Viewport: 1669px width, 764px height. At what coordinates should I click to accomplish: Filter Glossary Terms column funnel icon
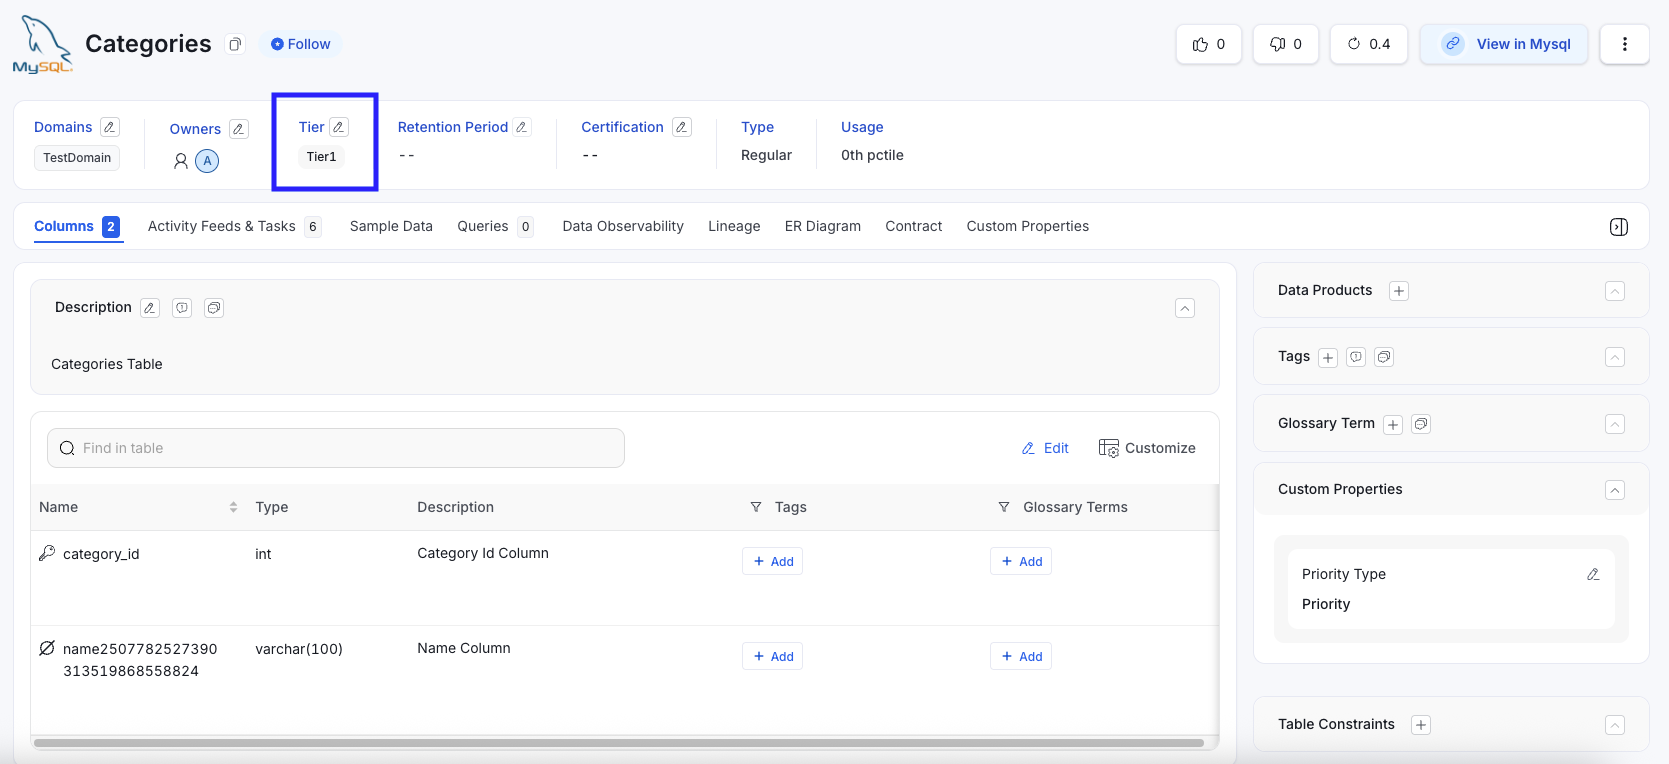[1004, 507]
